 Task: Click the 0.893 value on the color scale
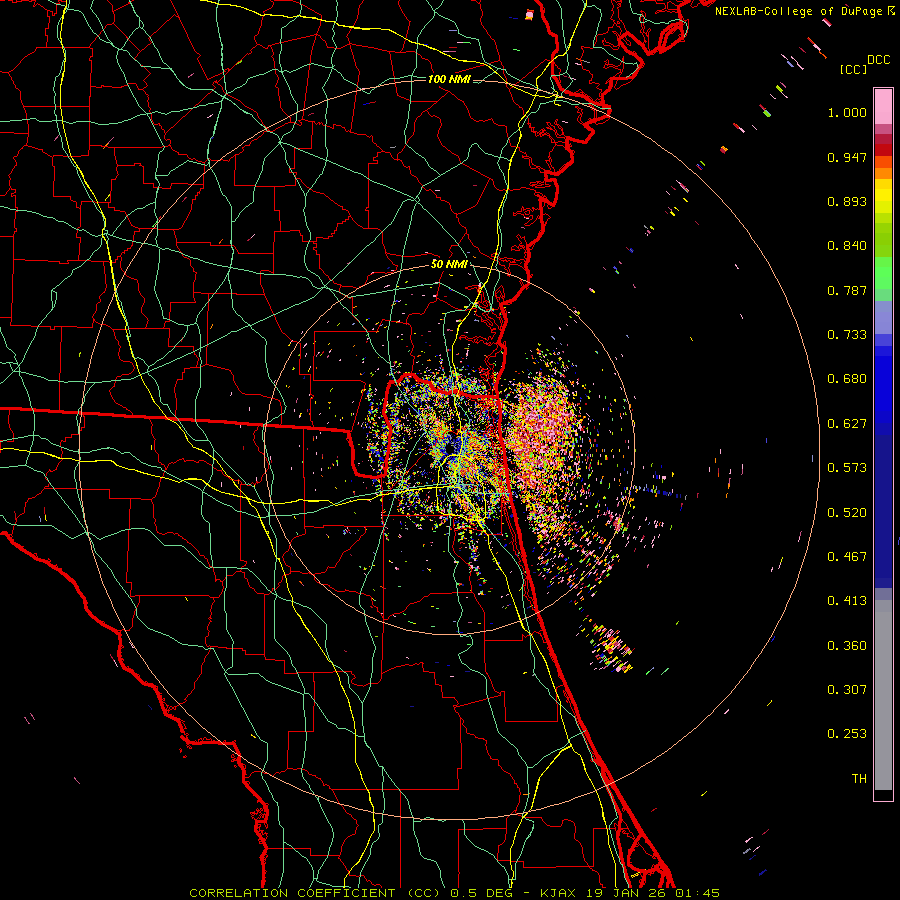click(x=847, y=201)
